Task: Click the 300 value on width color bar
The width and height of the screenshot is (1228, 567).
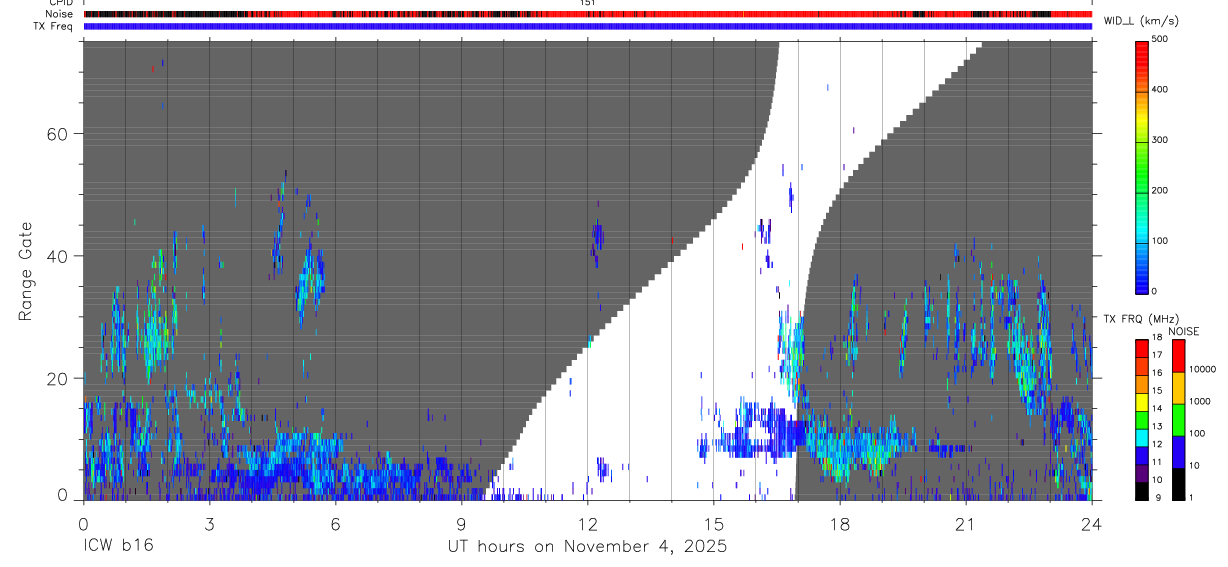Action: (x=1160, y=140)
